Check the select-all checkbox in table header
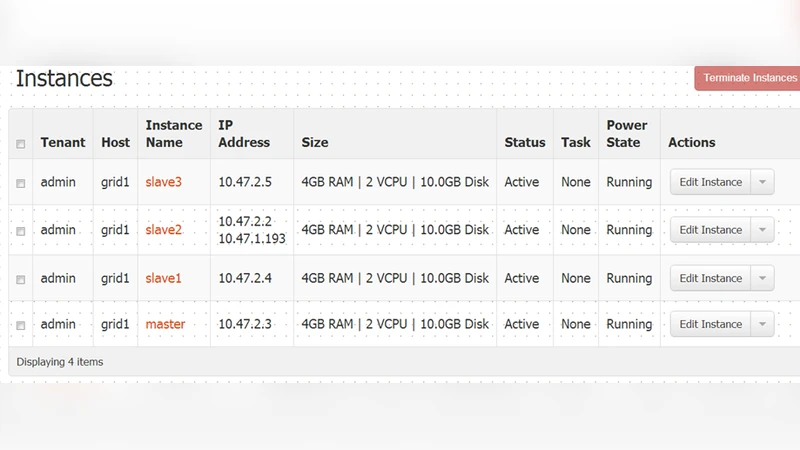 pyautogui.click(x=21, y=144)
